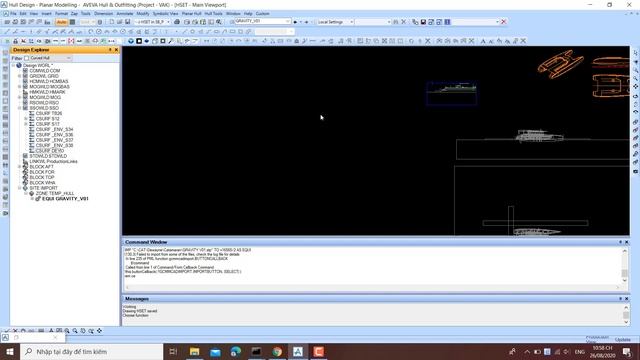Click the blue info icon in top toolbar
The height and width of the screenshot is (360, 640).
pyautogui.click(x=447, y=22)
